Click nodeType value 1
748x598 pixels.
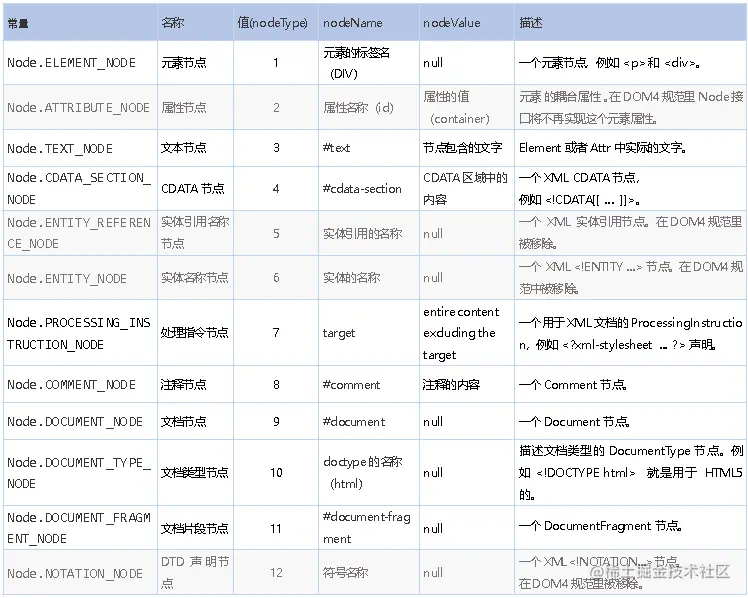point(276,62)
